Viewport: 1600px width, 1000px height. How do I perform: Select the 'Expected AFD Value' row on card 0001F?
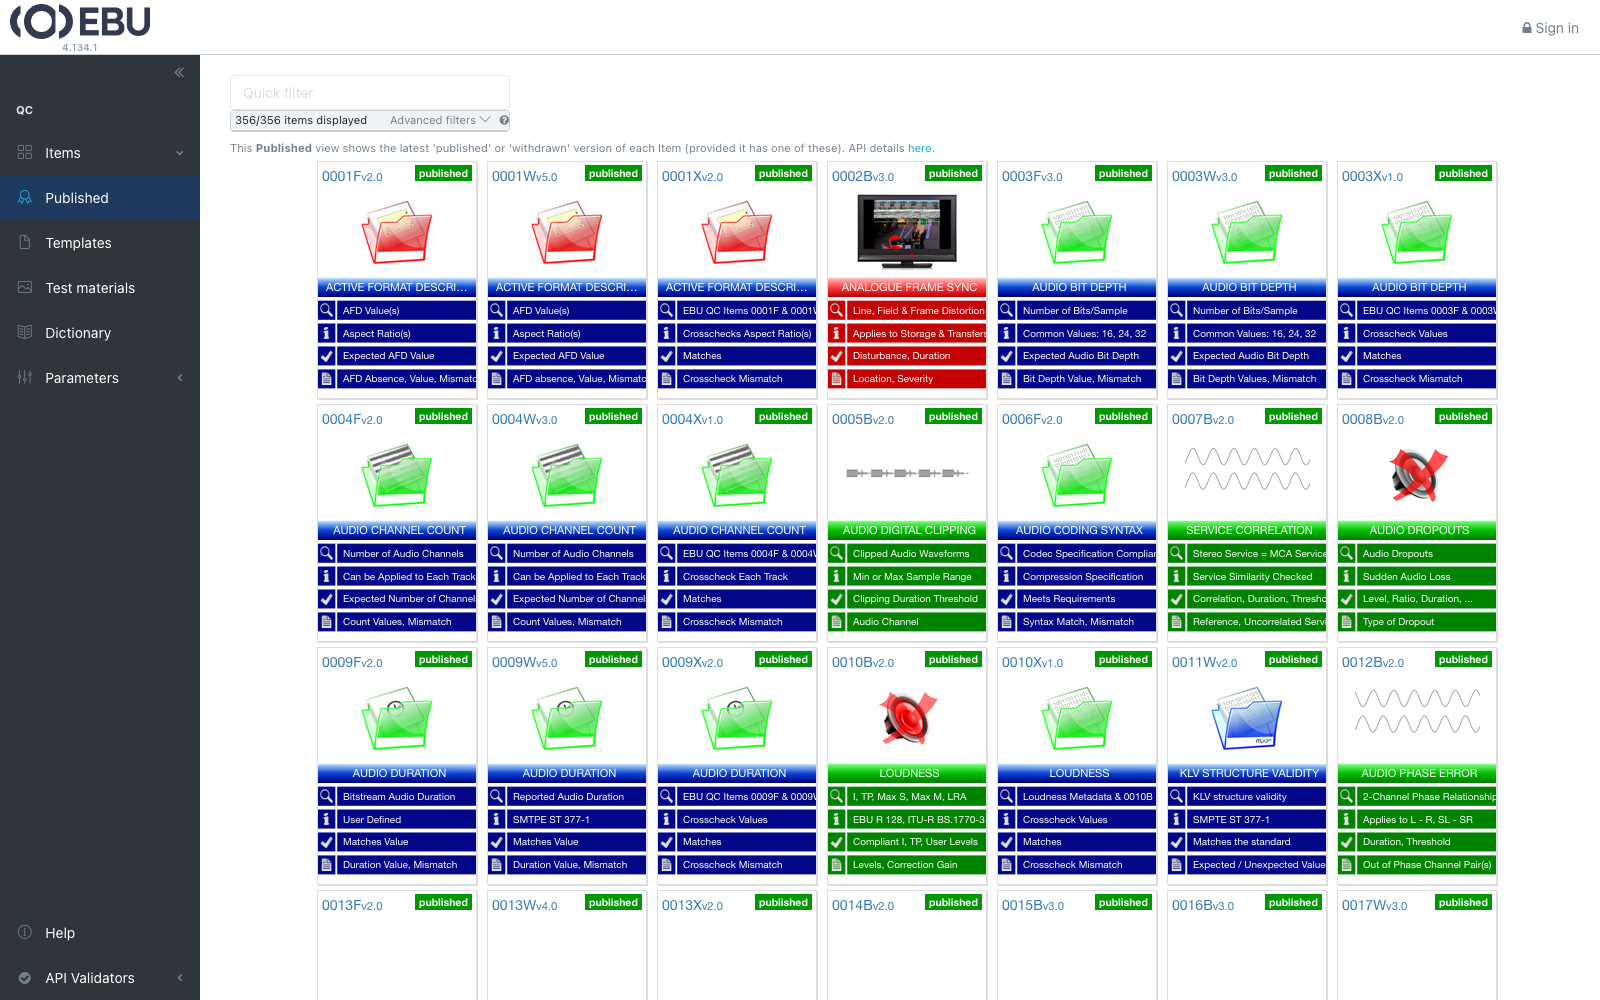coord(397,356)
